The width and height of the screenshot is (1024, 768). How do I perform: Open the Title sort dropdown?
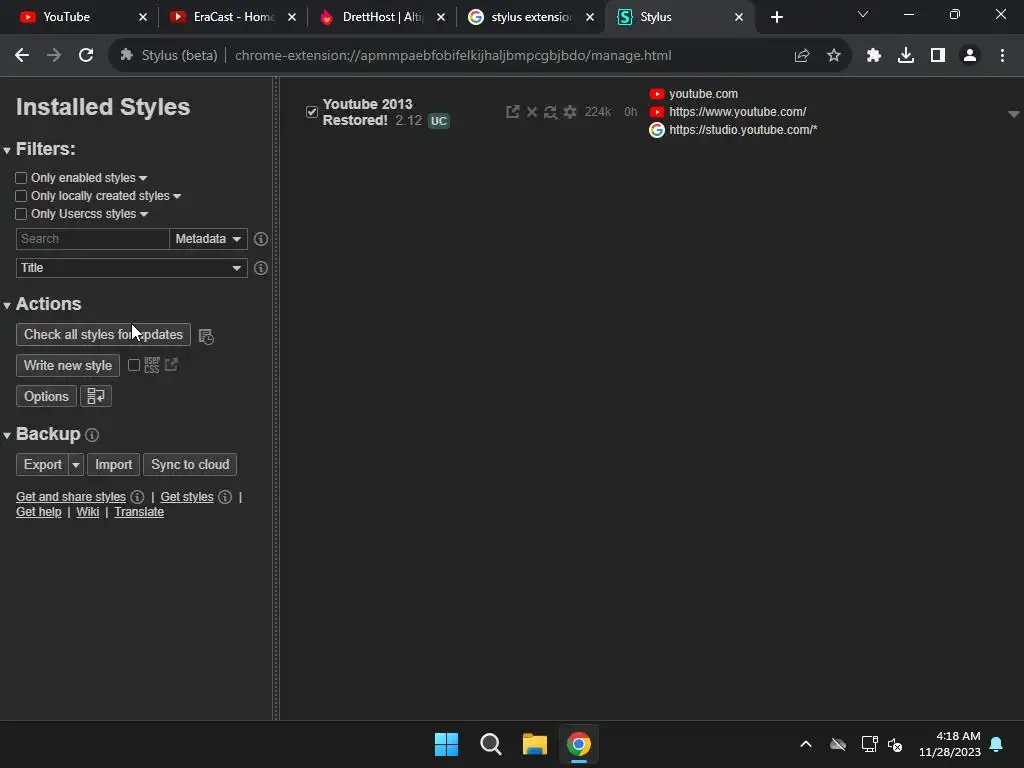[x=131, y=268]
